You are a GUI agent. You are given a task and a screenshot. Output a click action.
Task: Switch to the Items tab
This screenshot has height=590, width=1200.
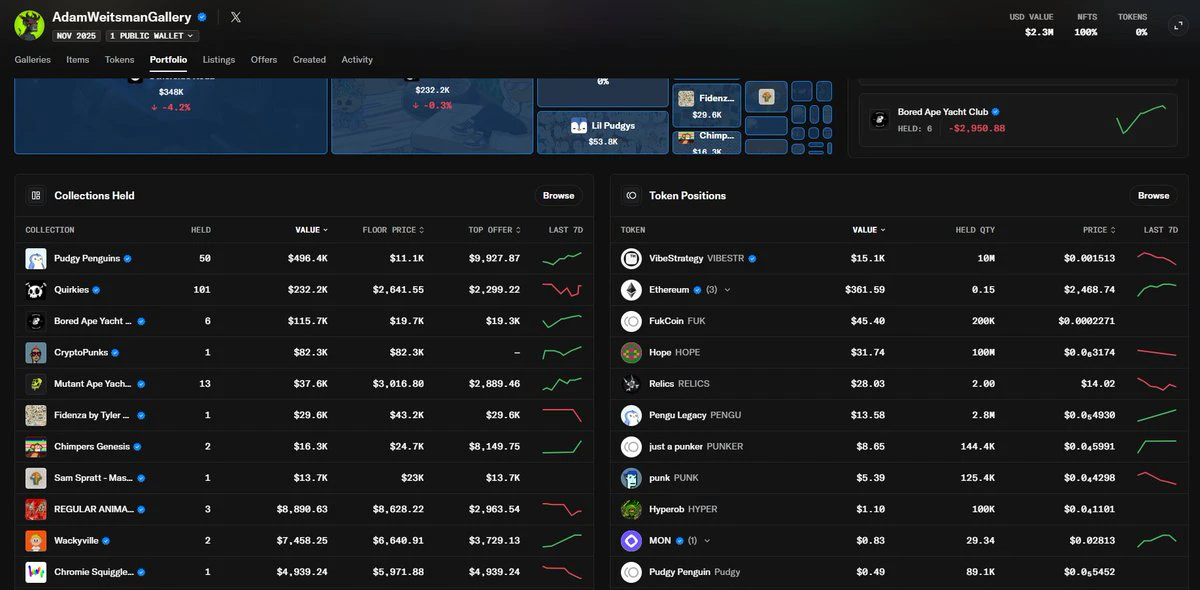78,60
